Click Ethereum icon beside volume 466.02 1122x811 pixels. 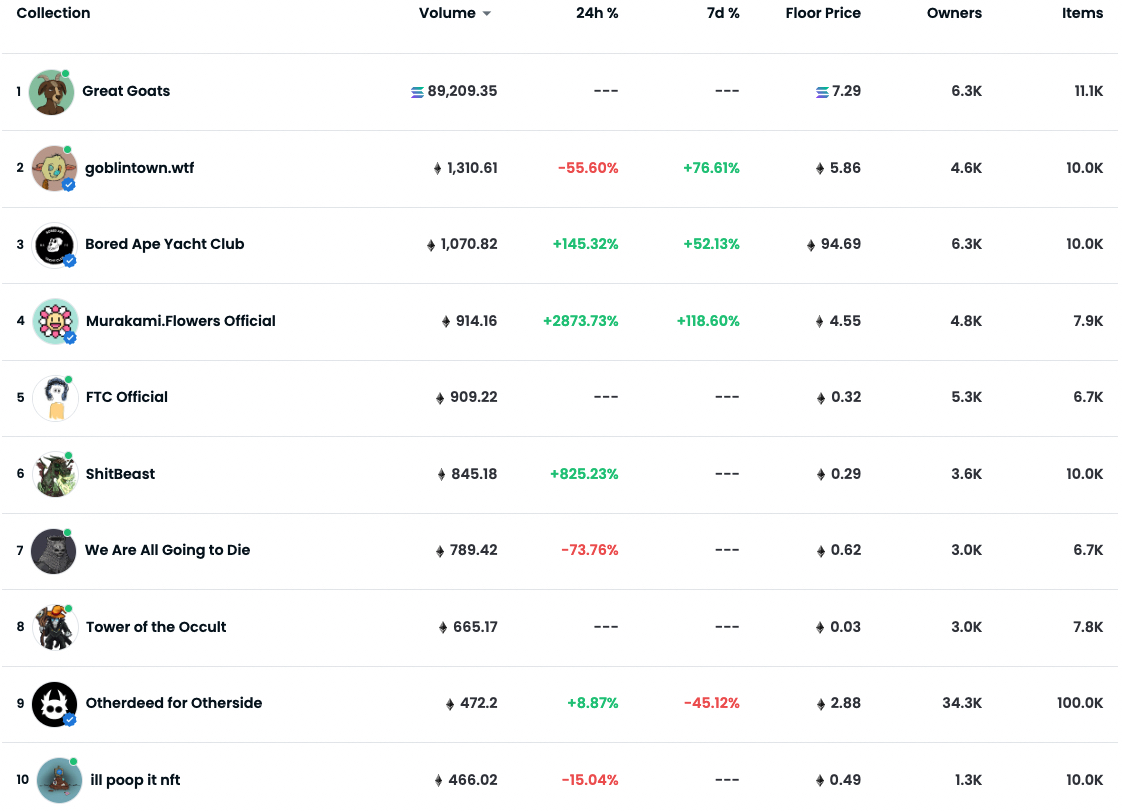439,781
